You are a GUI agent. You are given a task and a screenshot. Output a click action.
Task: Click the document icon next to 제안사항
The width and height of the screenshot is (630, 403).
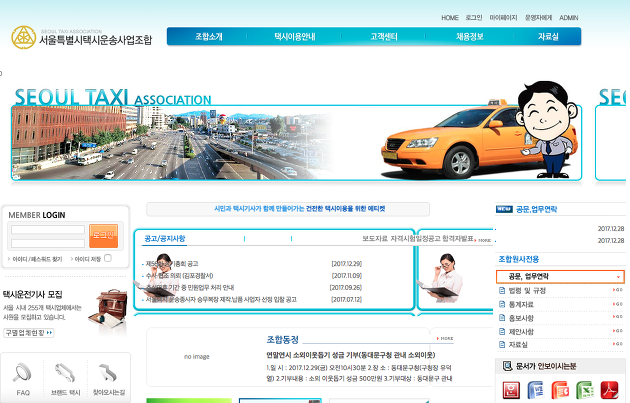click(502, 331)
